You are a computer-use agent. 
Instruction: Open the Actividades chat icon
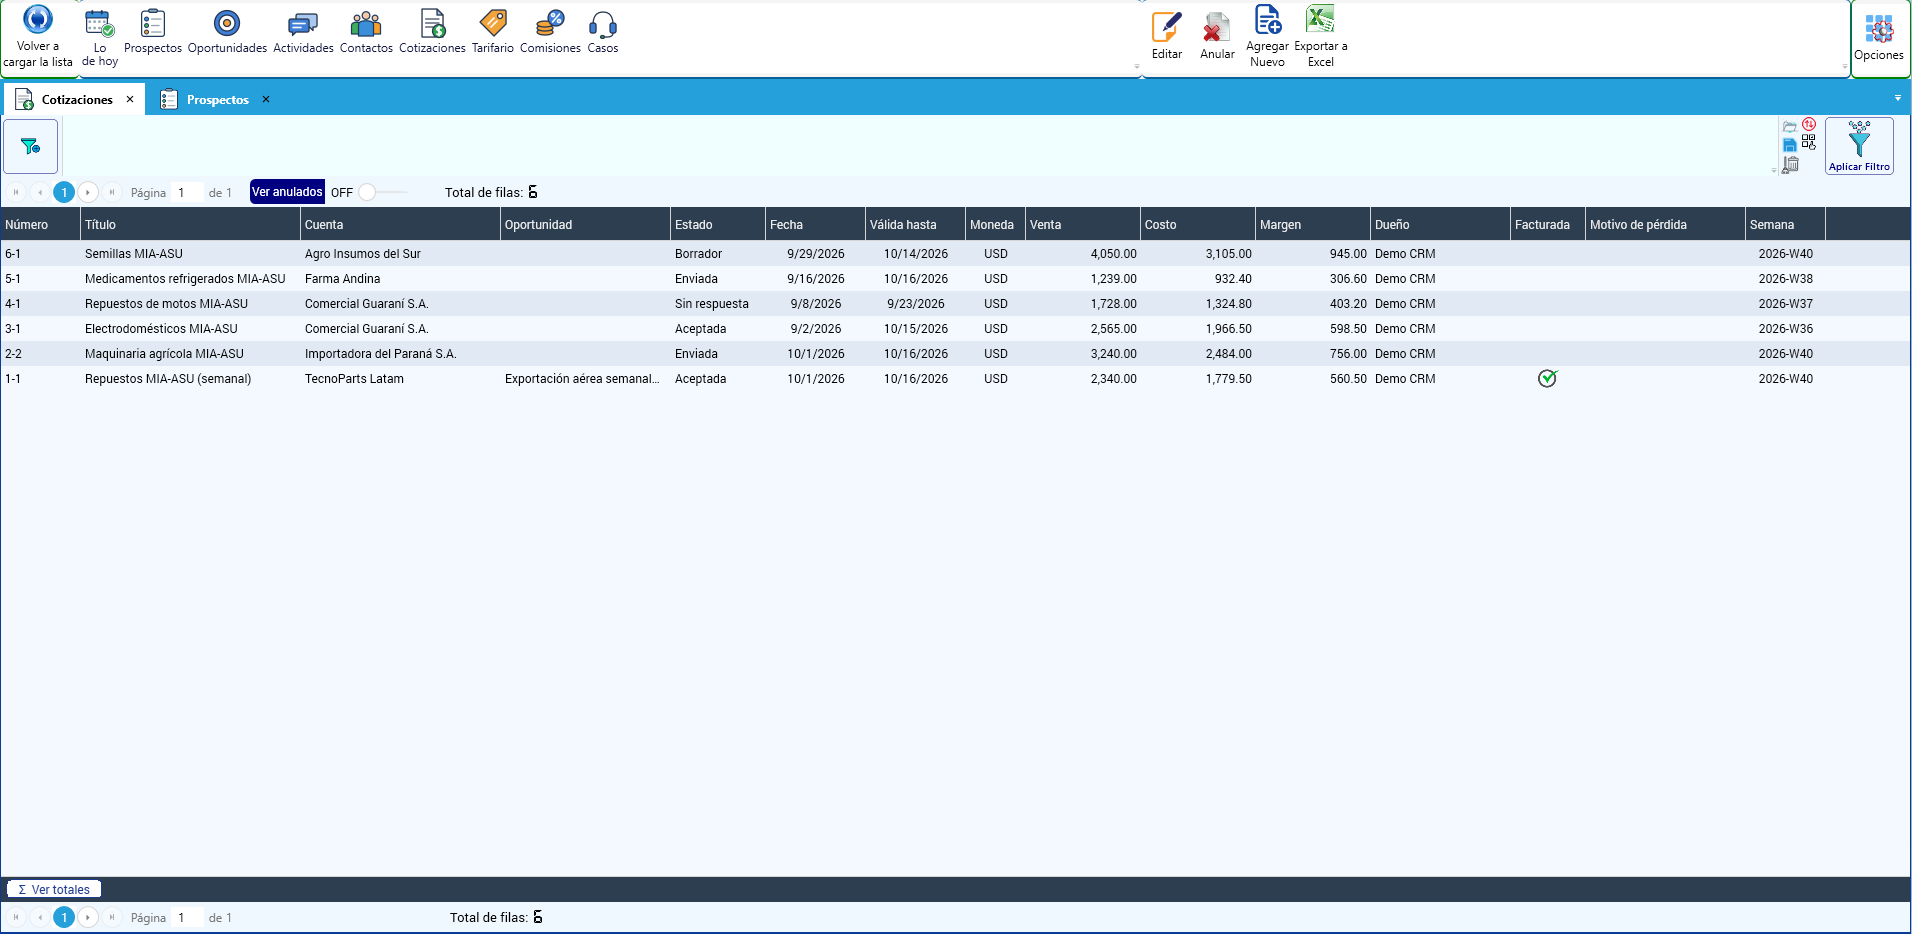[303, 24]
